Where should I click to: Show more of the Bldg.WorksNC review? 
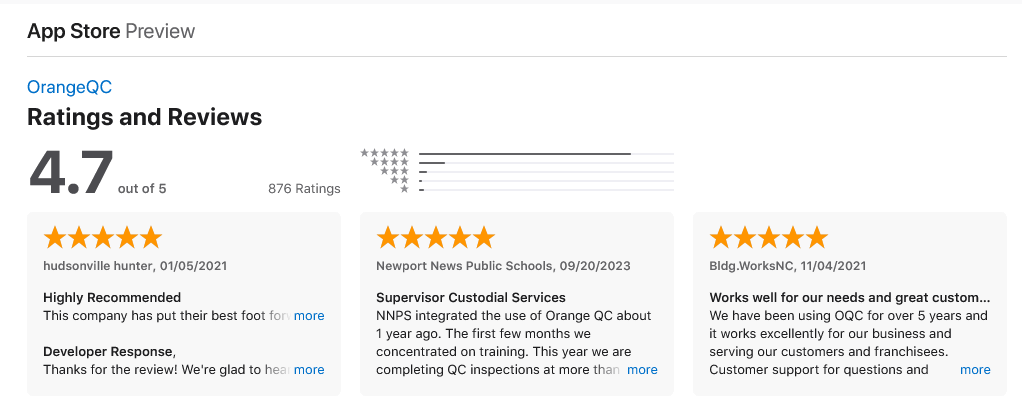click(975, 370)
